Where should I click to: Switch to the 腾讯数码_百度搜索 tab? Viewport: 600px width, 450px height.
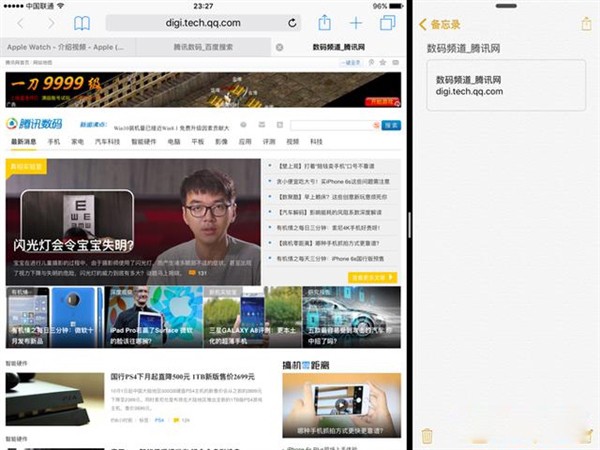pos(203,47)
